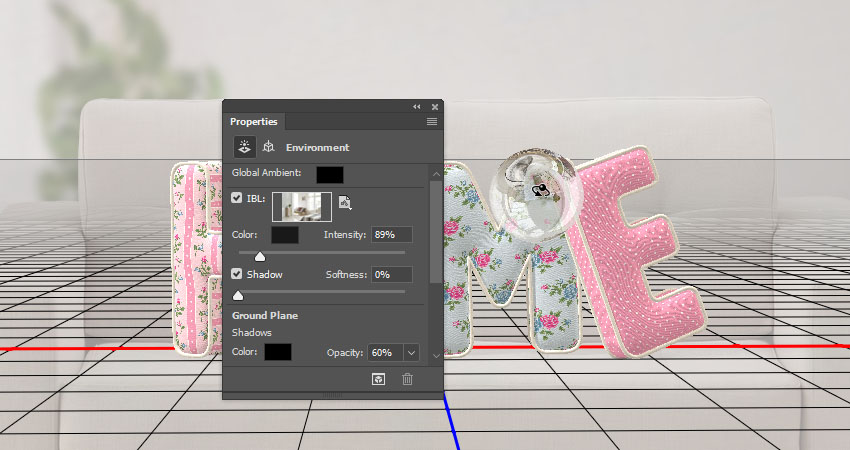Close the Properties panel

coord(435,107)
